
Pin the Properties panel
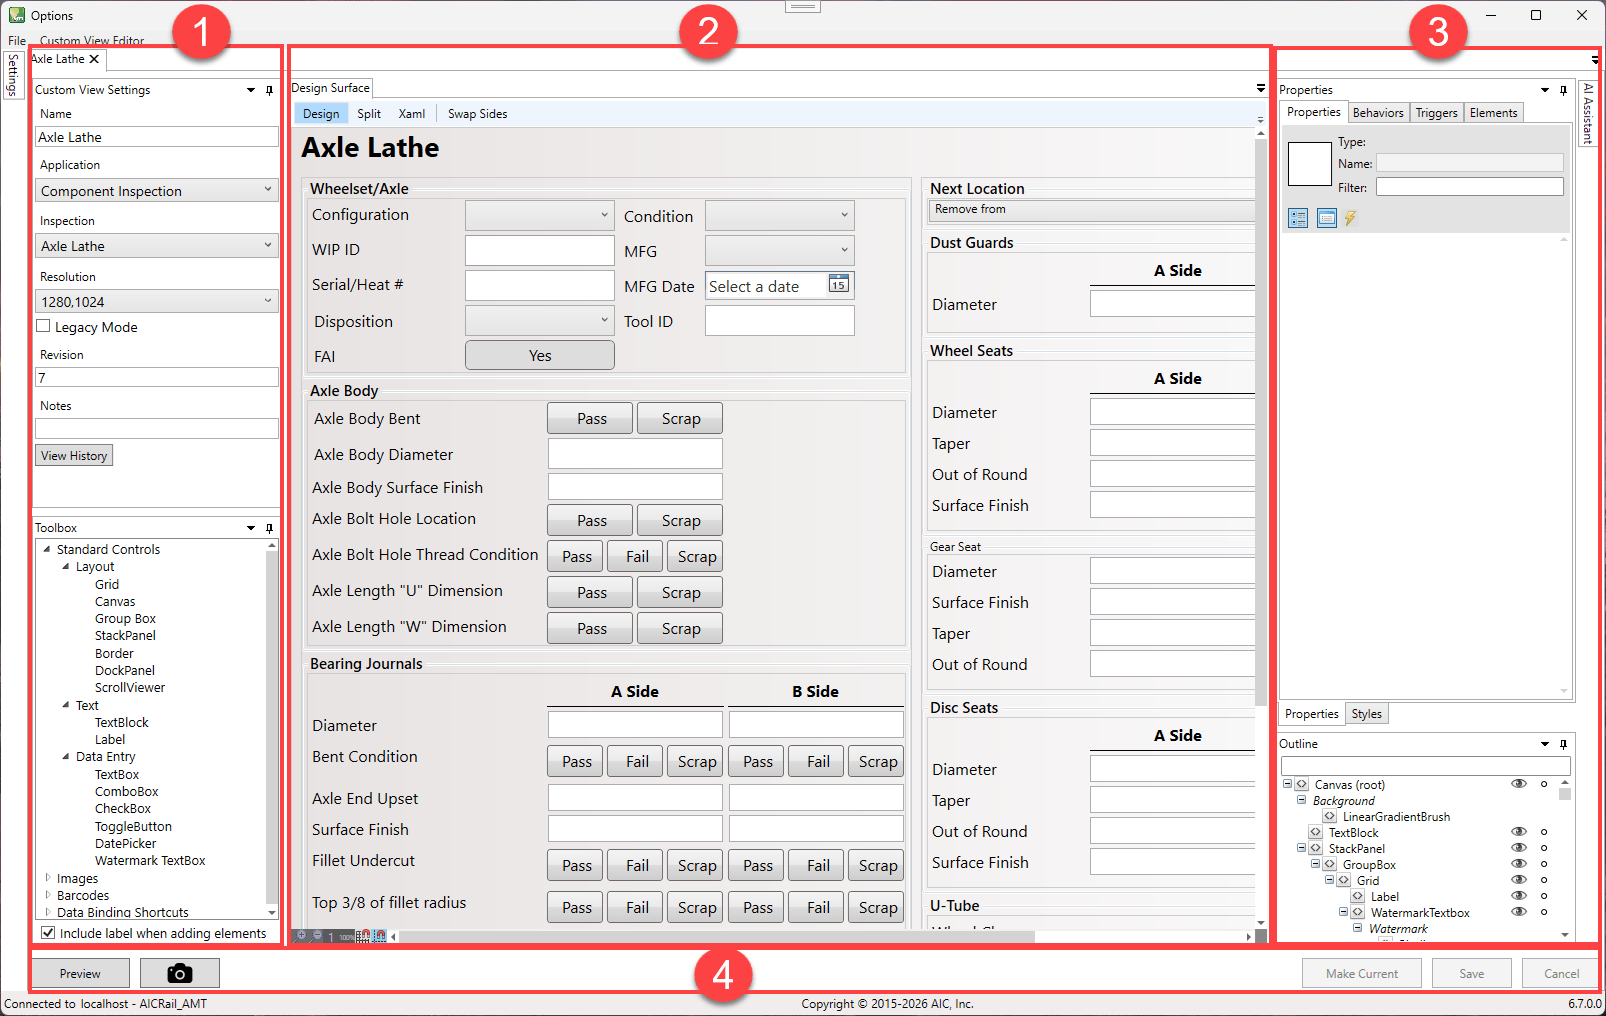click(x=1563, y=90)
